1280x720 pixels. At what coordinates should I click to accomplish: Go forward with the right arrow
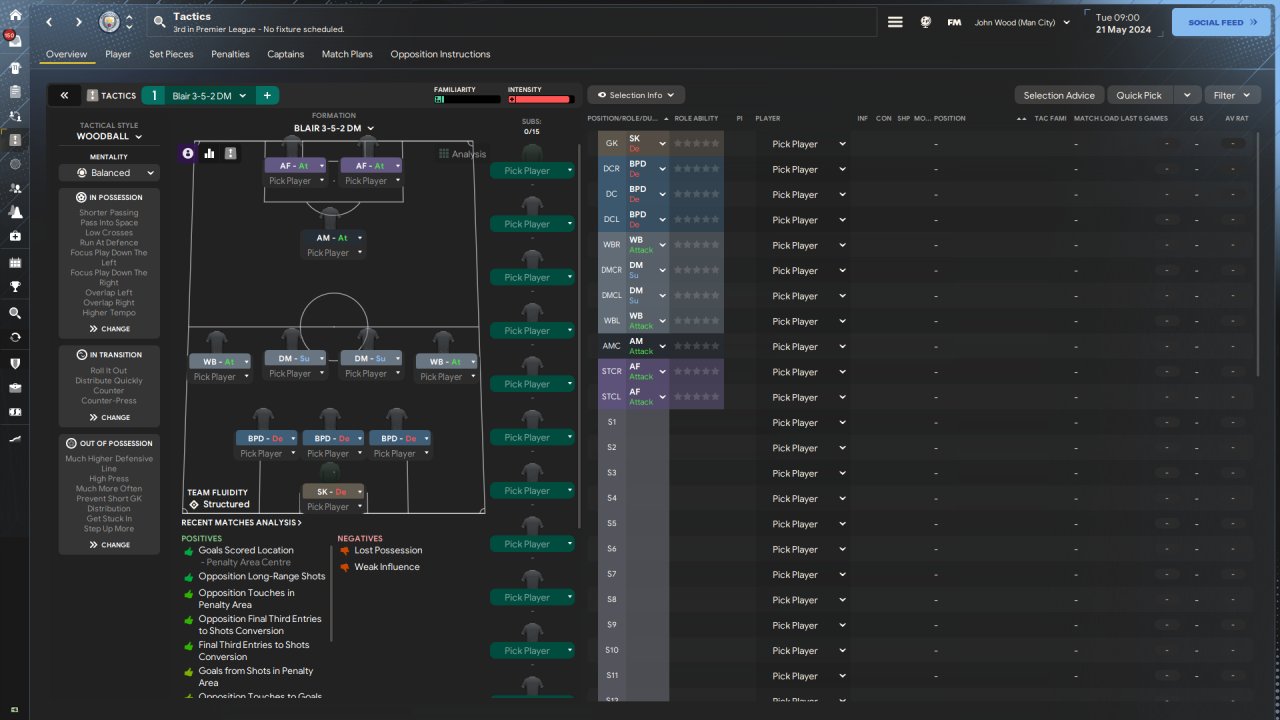pos(78,21)
